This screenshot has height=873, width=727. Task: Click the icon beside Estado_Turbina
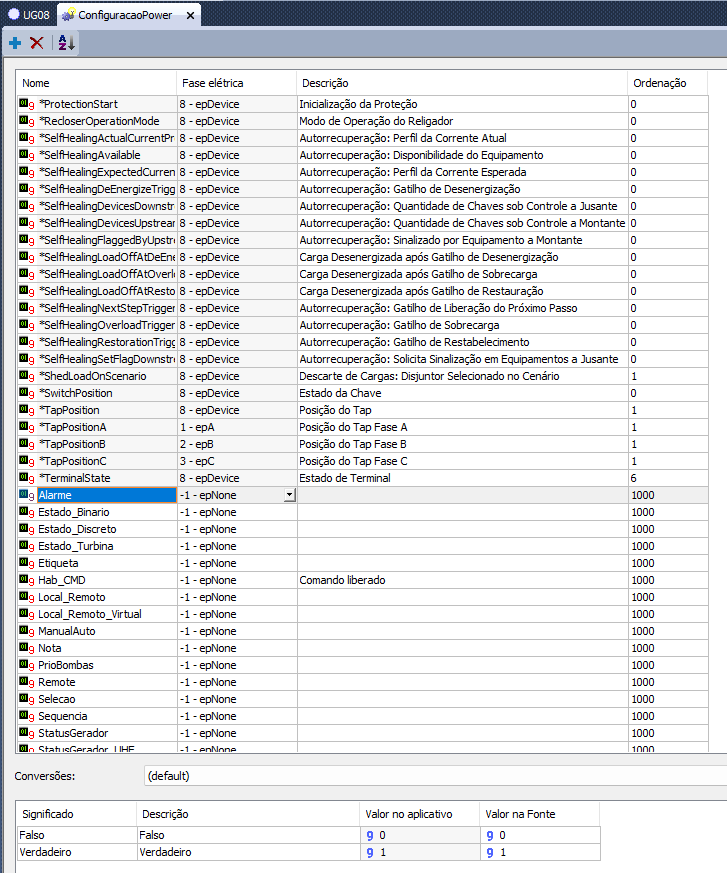(27, 546)
